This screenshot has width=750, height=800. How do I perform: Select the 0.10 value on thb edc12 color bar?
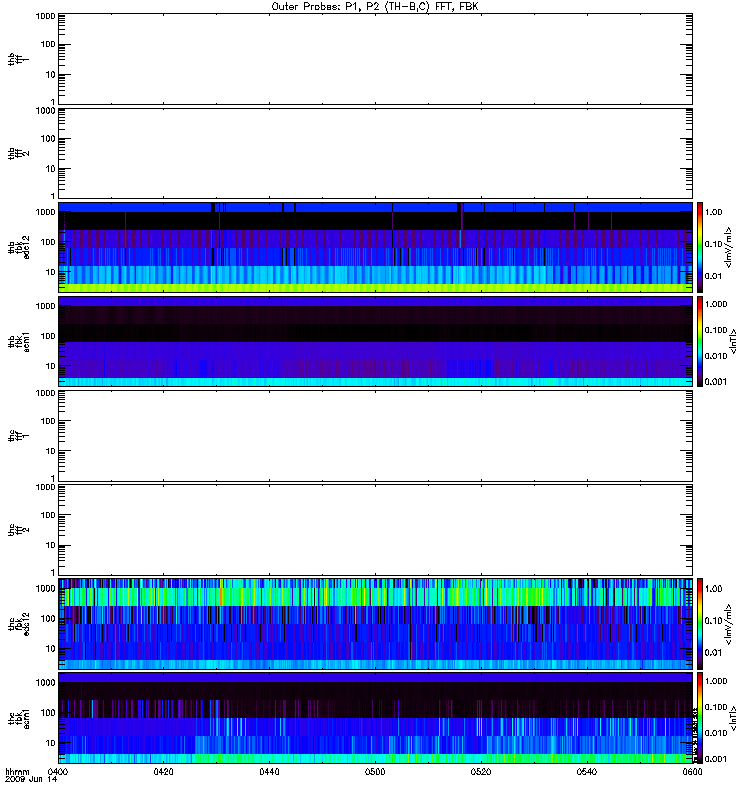pos(713,244)
